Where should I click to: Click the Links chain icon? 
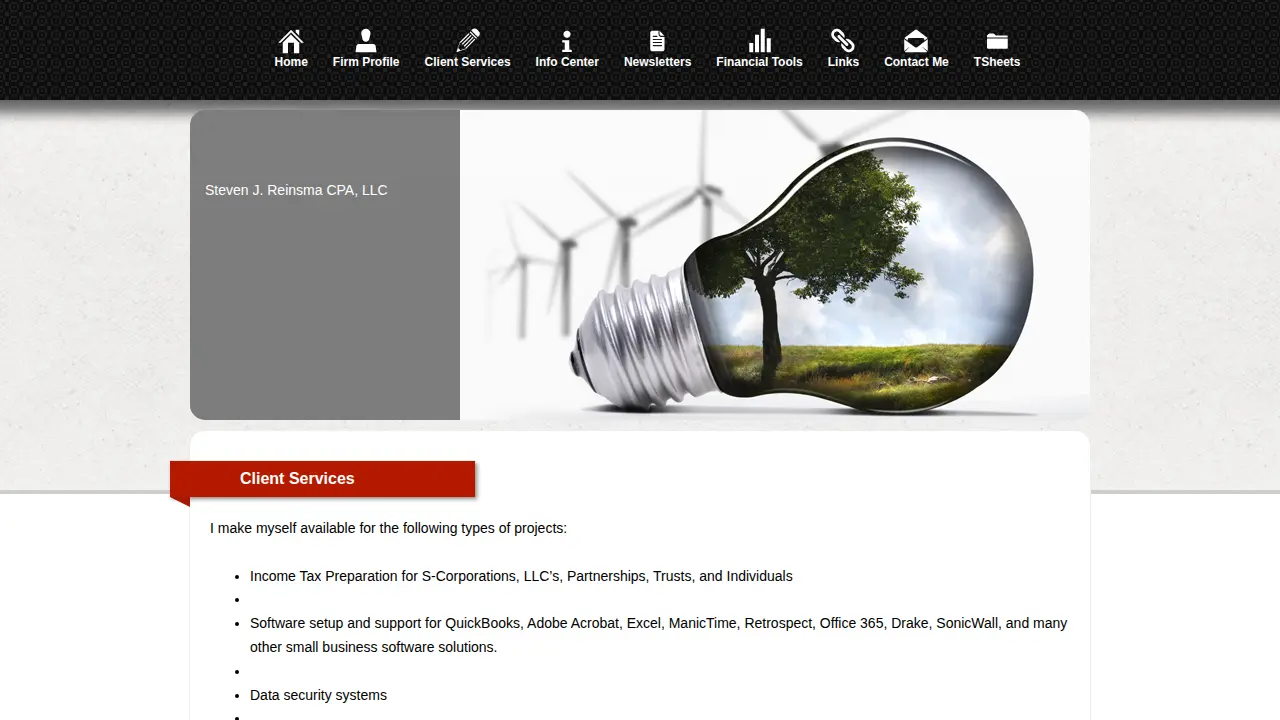click(843, 41)
